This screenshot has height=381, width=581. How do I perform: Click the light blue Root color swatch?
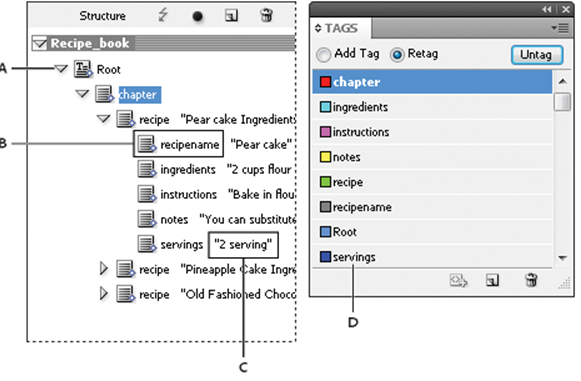coord(325,232)
